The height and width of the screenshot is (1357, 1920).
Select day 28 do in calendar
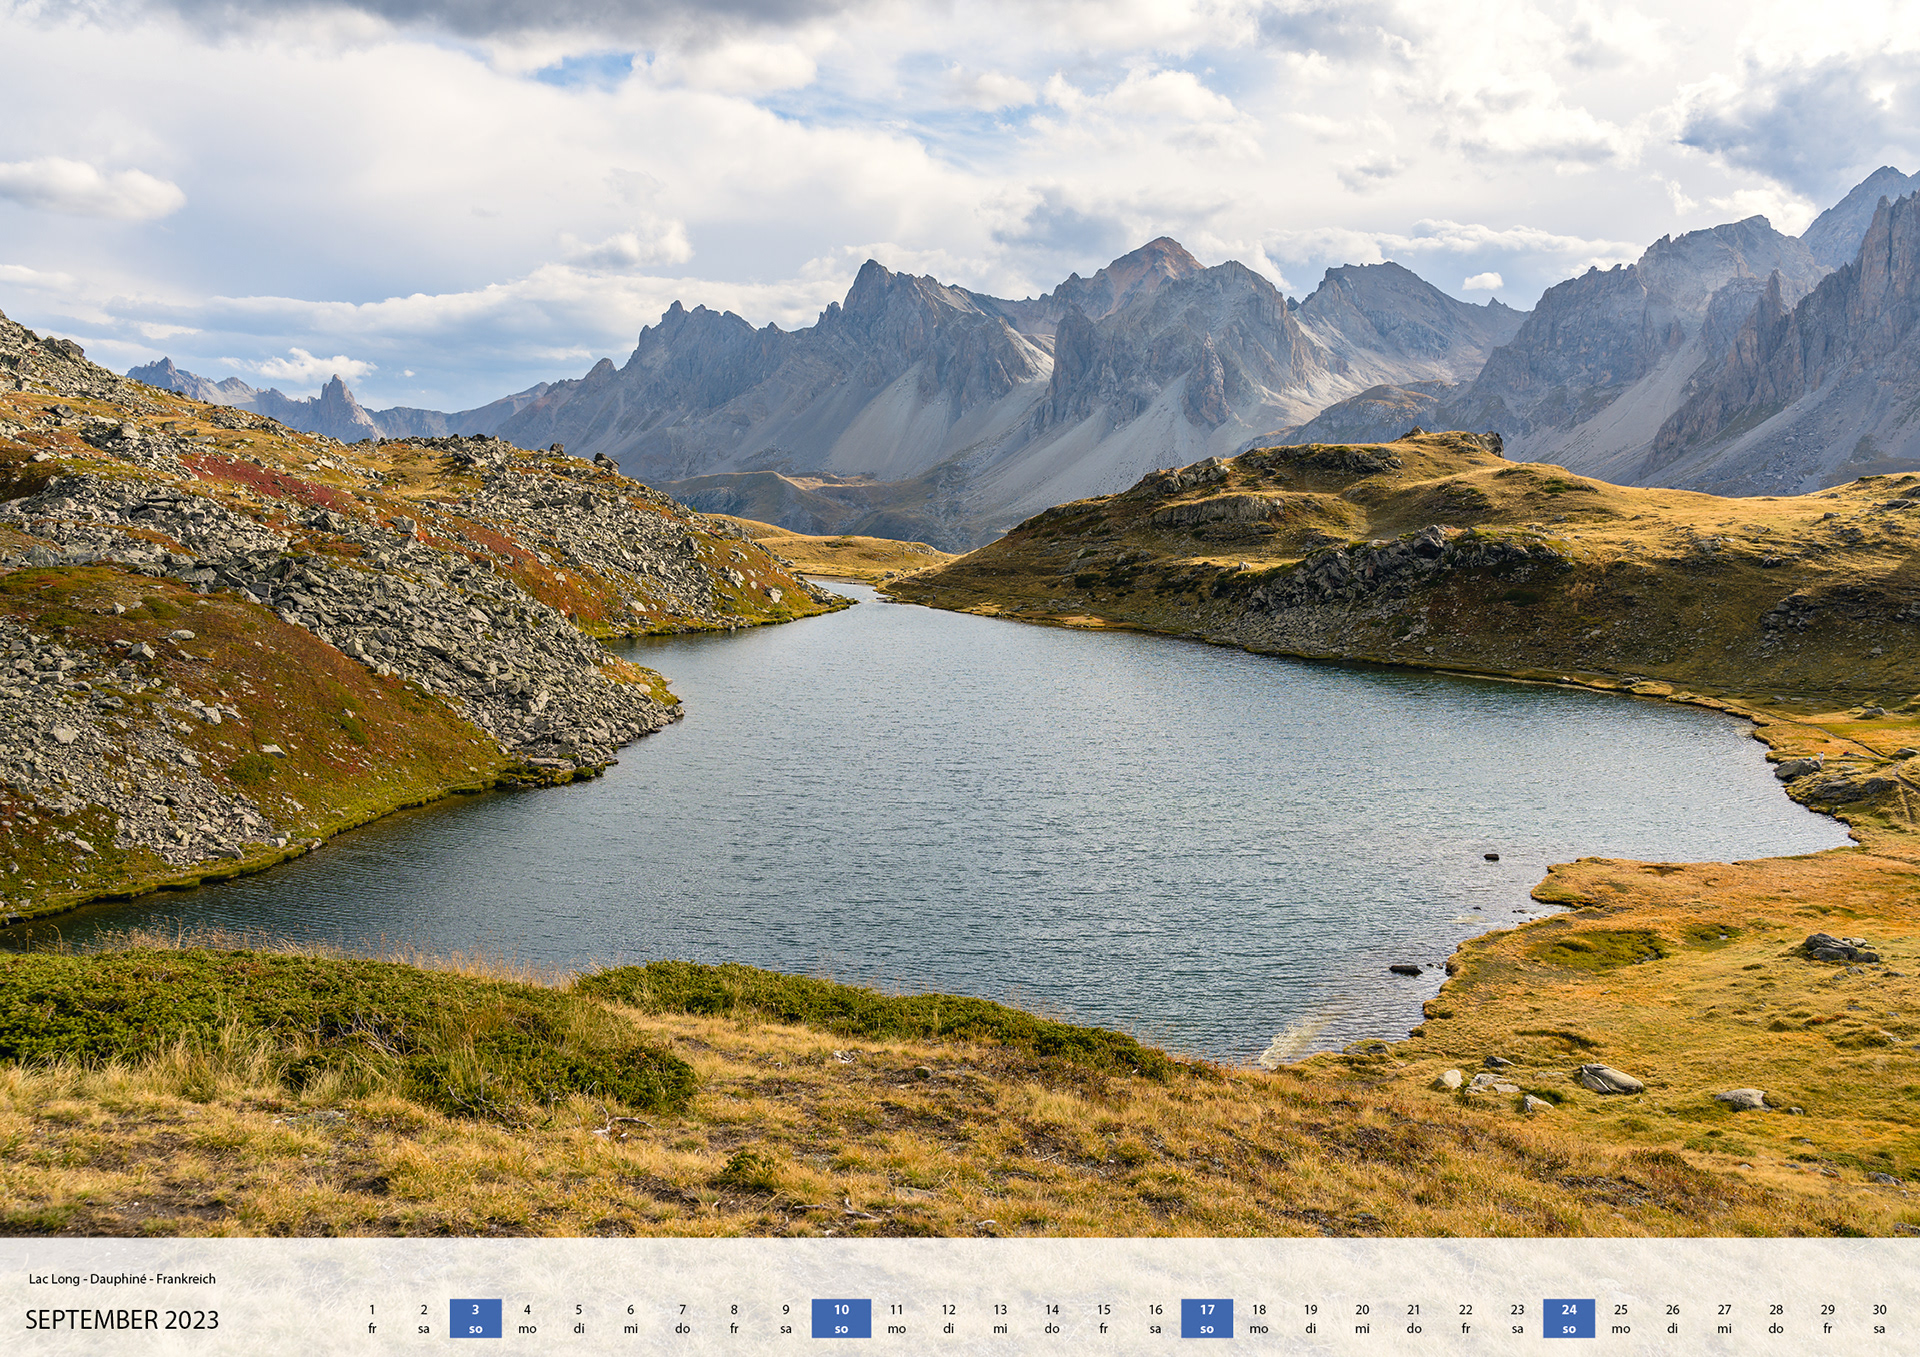[1776, 1318]
